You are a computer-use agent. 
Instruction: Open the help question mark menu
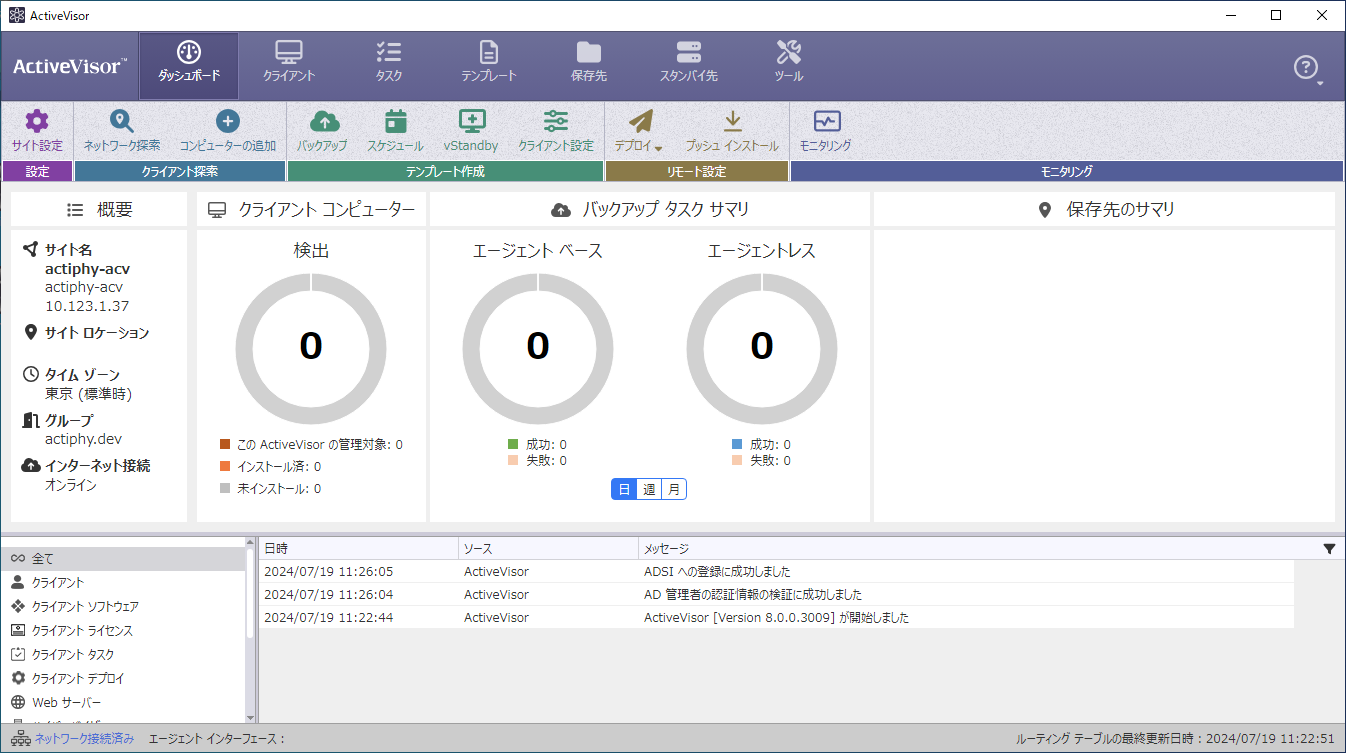(x=1307, y=68)
